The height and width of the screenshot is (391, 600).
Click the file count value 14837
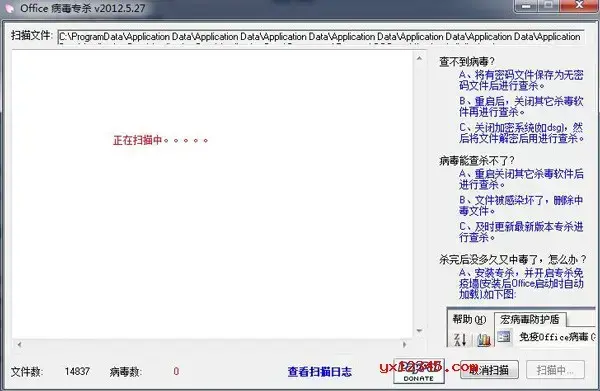[x=77, y=371]
